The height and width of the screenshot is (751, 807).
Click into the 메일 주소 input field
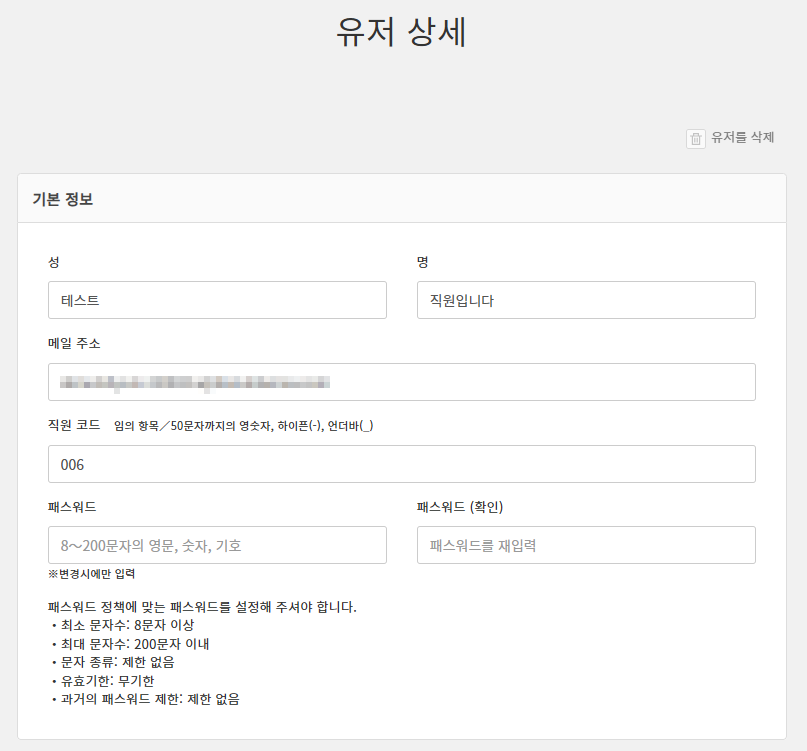click(401, 382)
